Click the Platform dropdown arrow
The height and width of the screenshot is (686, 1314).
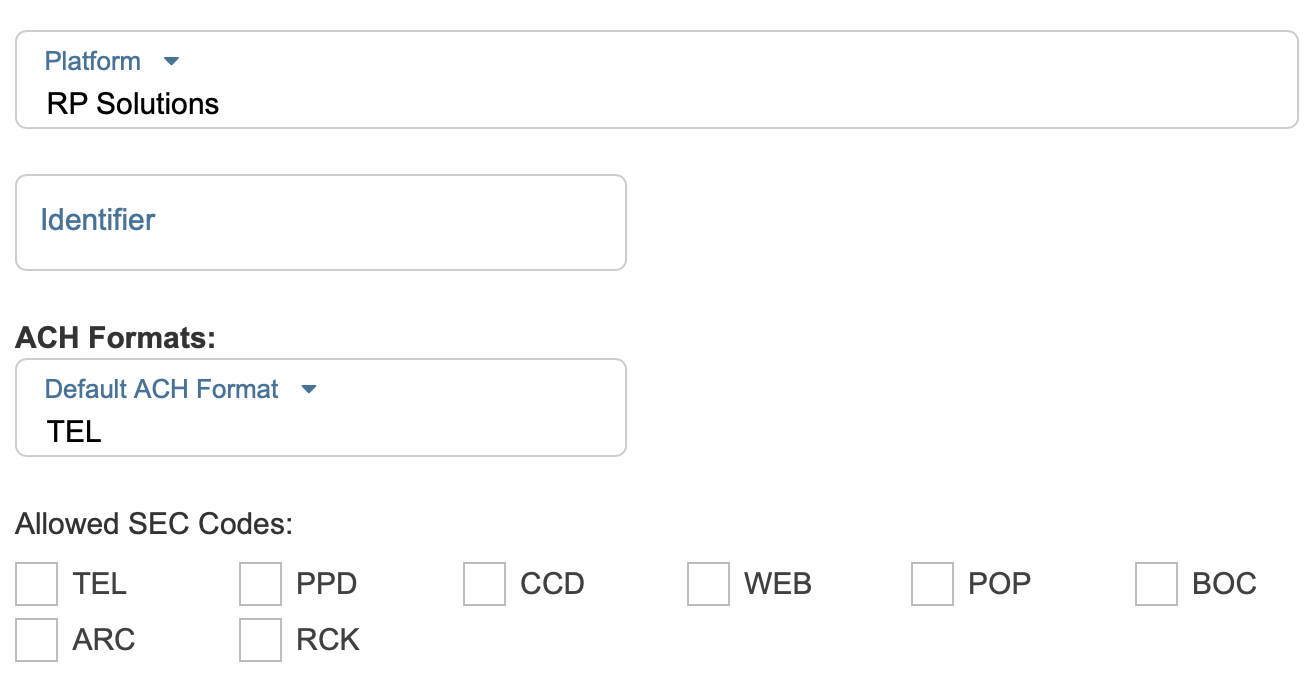click(171, 62)
